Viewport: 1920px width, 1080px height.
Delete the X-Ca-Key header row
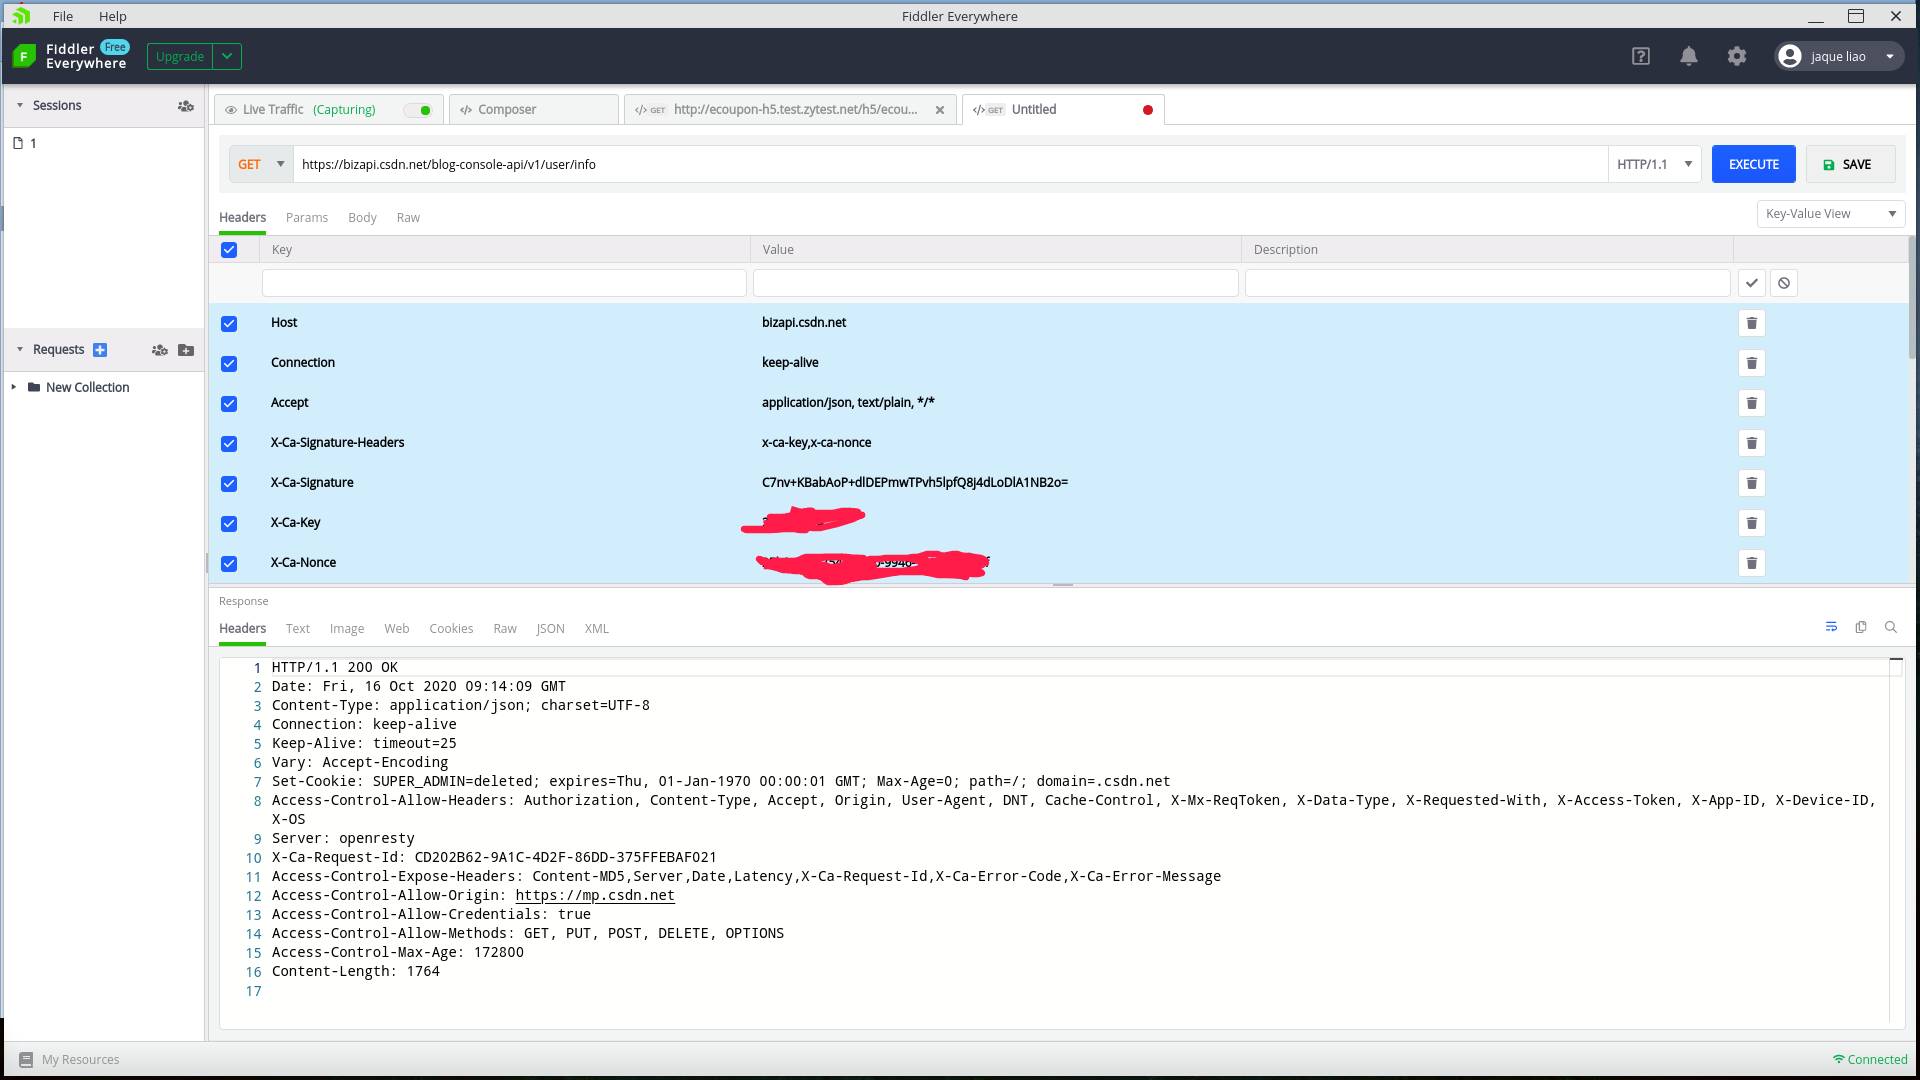[1752, 523]
